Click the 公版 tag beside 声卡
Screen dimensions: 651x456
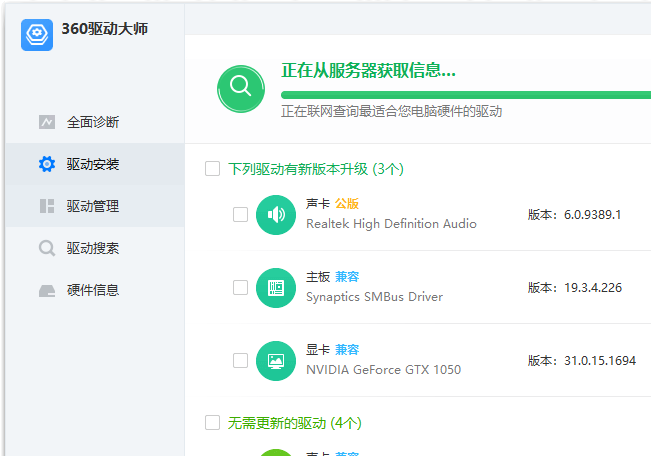click(347, 203)
